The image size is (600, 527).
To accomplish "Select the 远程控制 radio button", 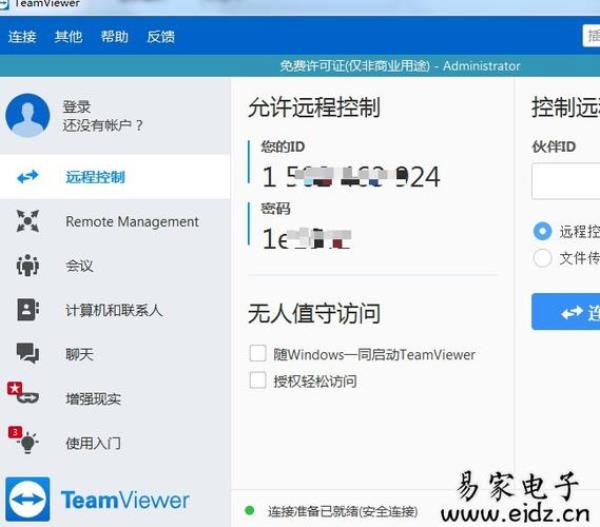I will coord(542,231).
